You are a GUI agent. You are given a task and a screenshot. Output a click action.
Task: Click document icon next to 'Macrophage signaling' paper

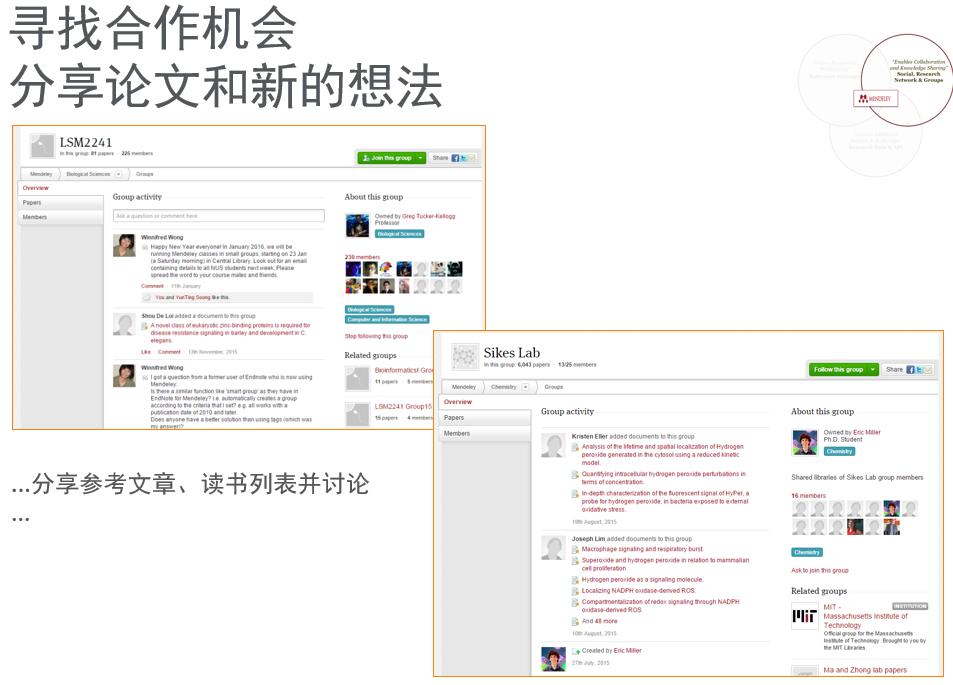coord(575,549)
